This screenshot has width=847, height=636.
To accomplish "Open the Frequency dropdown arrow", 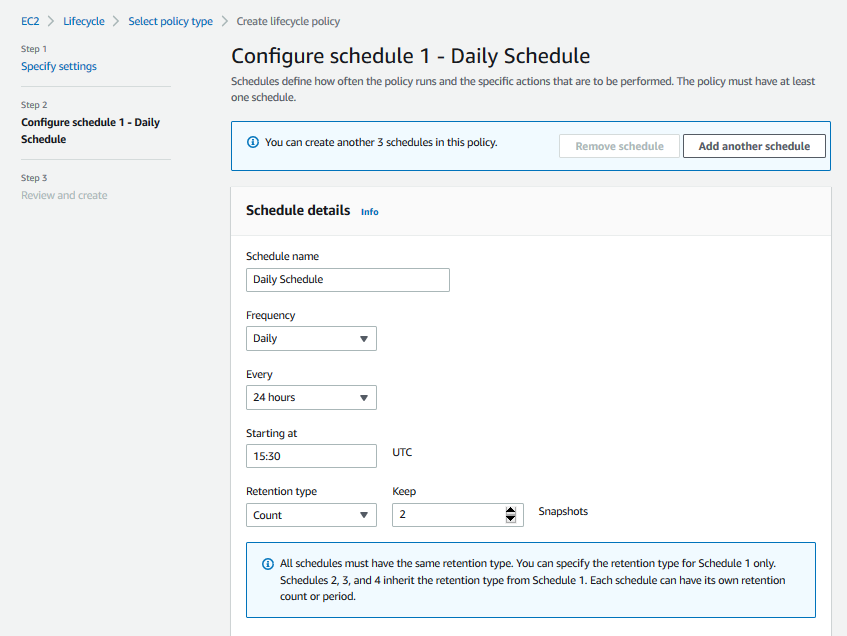I will [364, 338].
